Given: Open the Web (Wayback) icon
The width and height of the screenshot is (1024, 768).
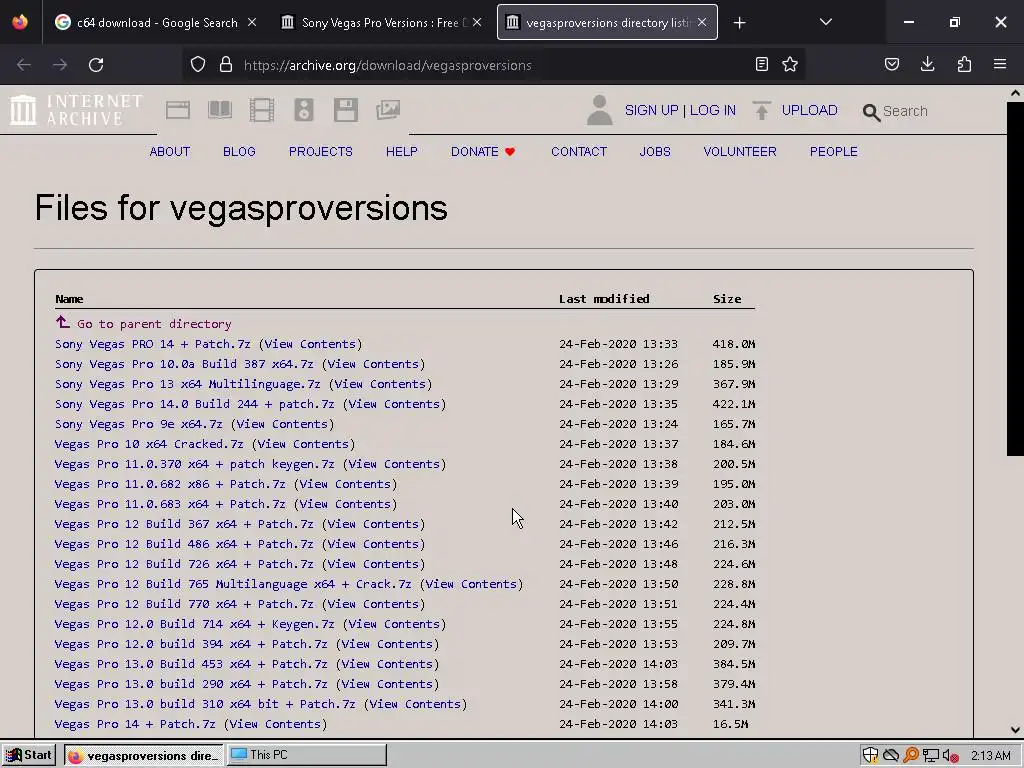Looking at the screenshot, I should 178,110.
